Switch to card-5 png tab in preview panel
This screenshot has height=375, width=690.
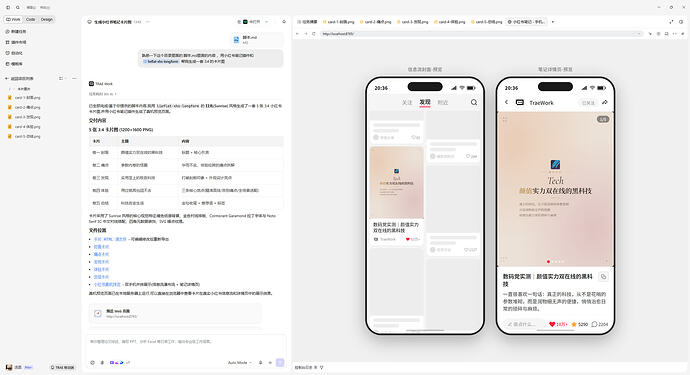click(x=486, y=22)
